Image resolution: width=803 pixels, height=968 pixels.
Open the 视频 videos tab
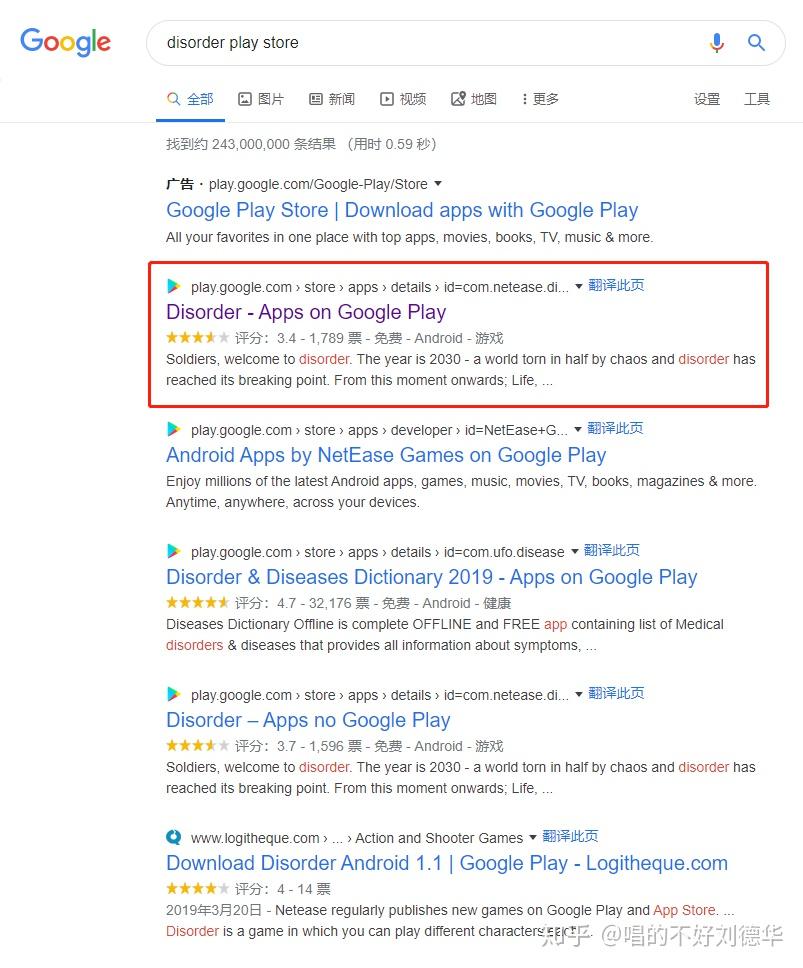click(x=403, y=99)
